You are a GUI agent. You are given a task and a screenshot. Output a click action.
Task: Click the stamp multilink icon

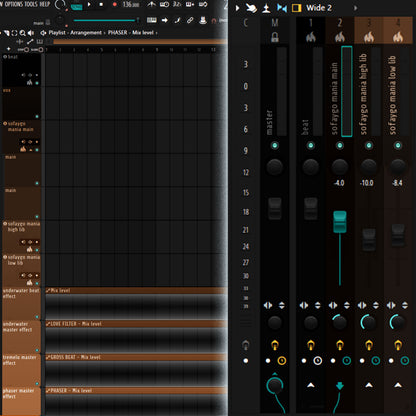[x=203, y=20]
